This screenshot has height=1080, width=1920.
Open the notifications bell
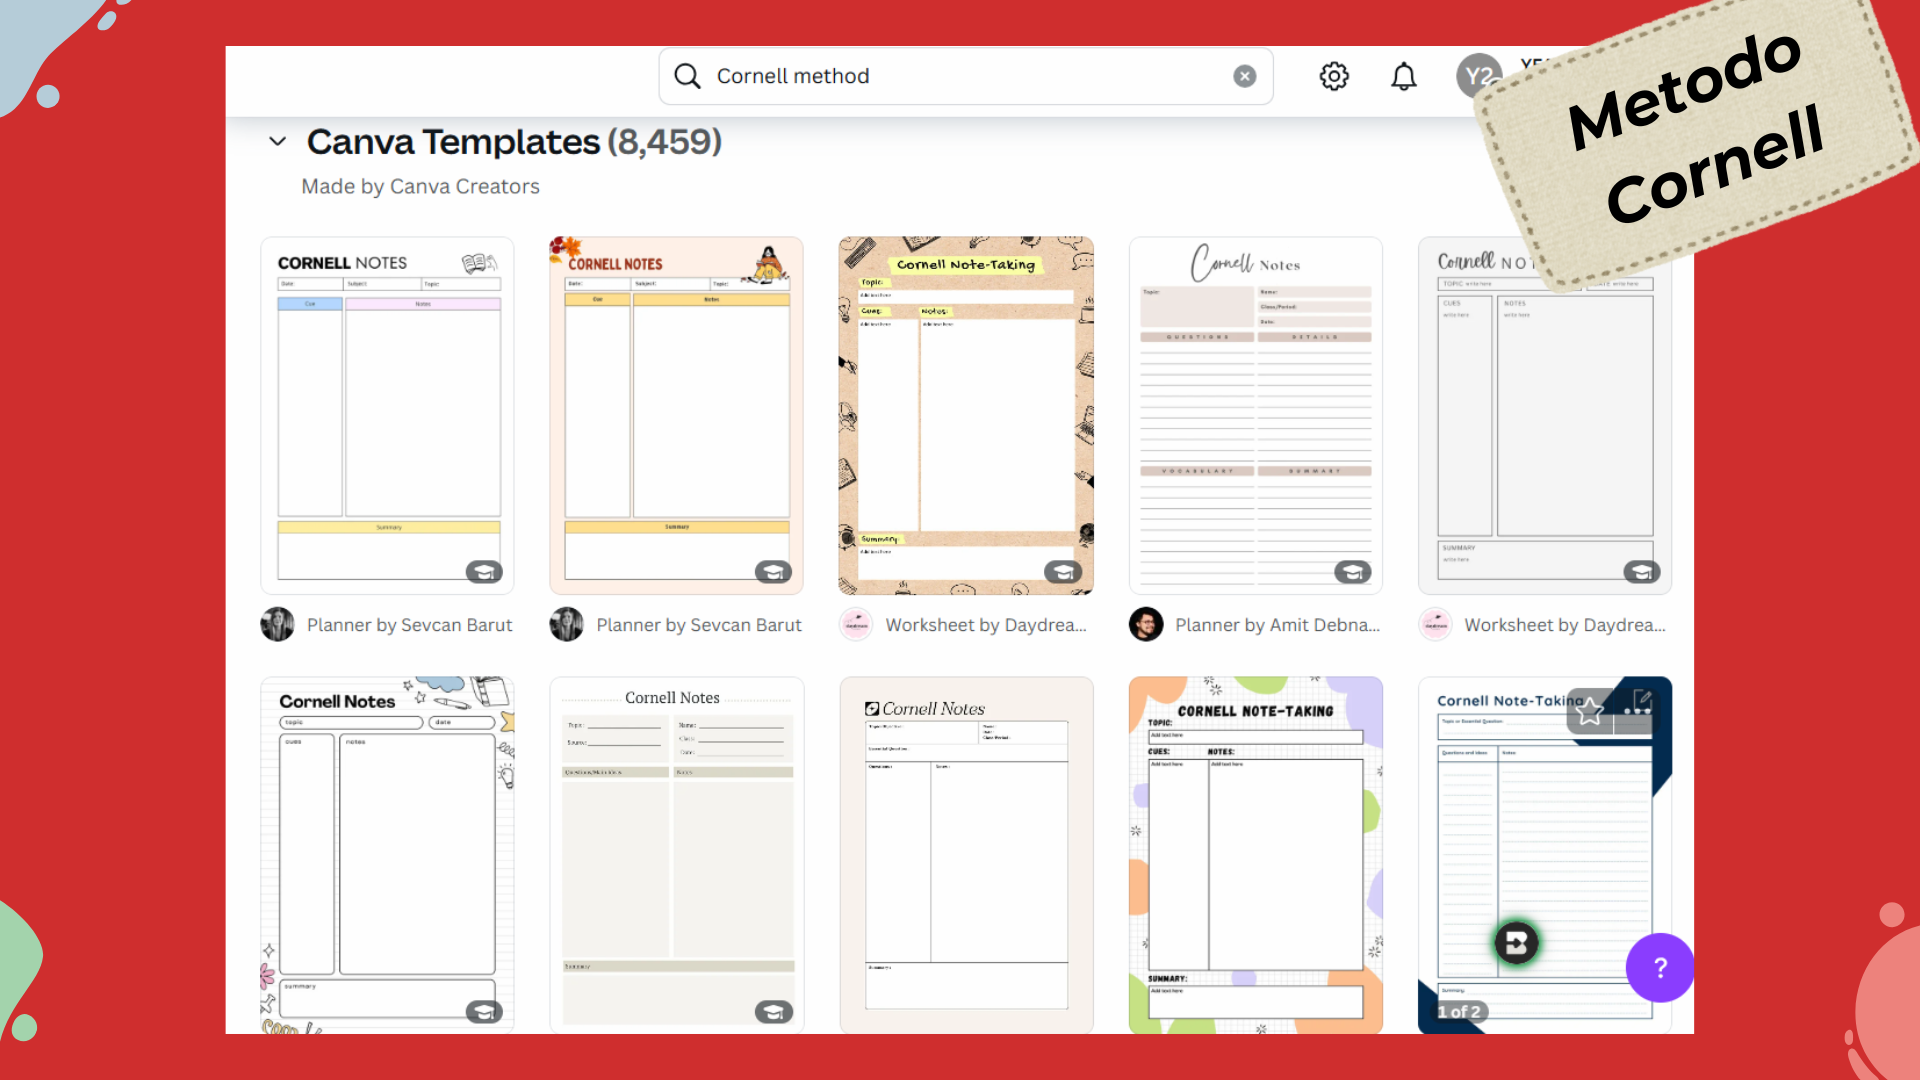1403,76
